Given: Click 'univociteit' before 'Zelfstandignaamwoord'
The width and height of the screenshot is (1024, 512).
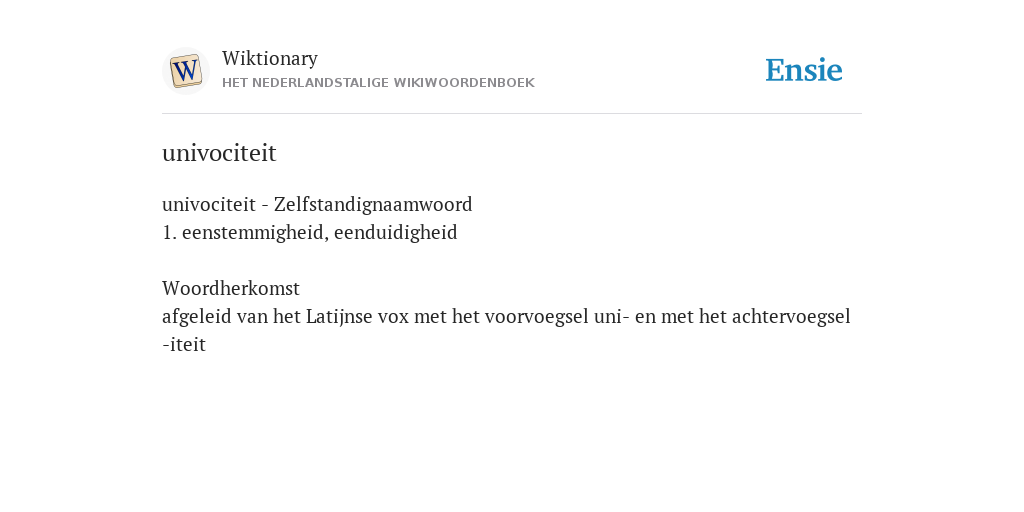Looking at the screenshot, I should (209, 205).
